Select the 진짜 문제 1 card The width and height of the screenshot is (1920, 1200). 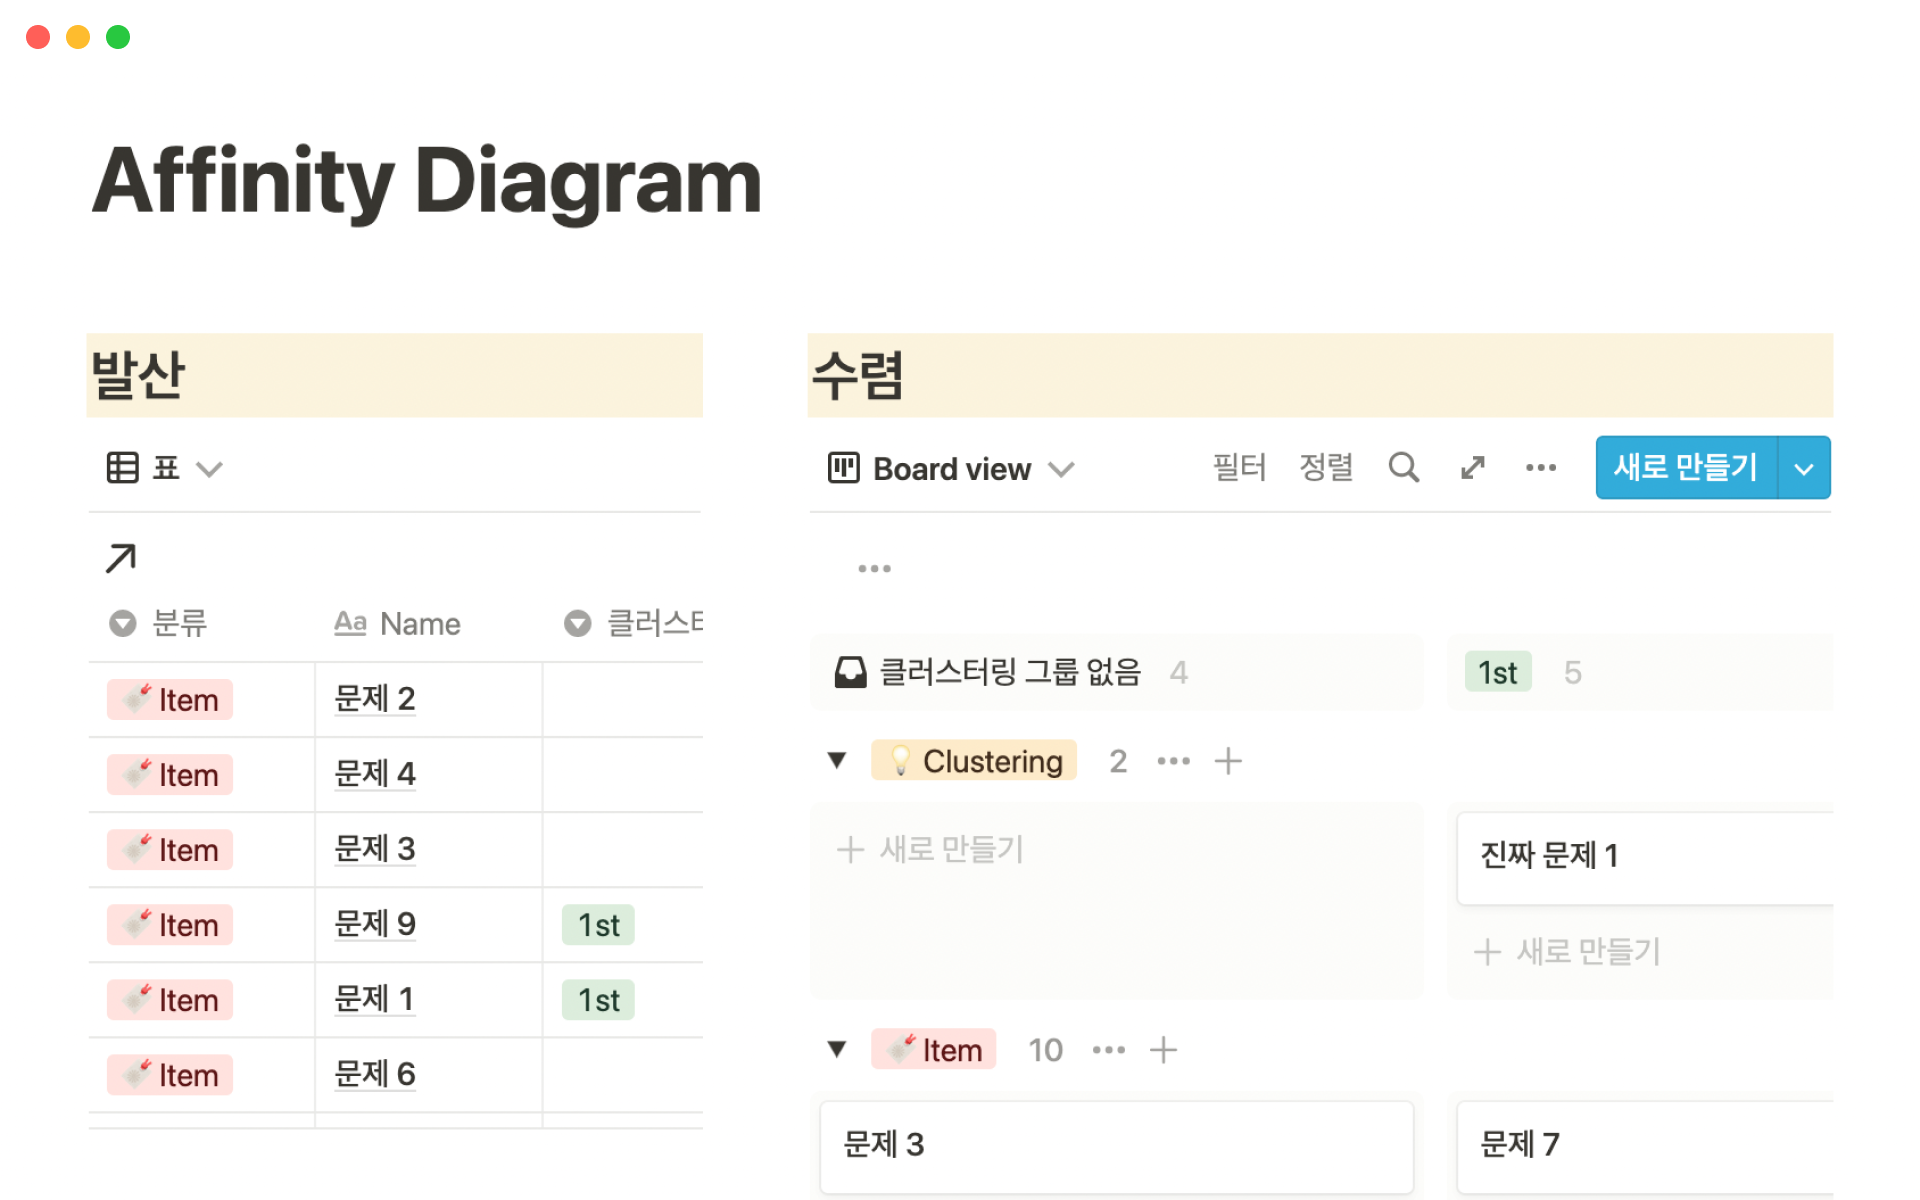[x=1643, y=856]
